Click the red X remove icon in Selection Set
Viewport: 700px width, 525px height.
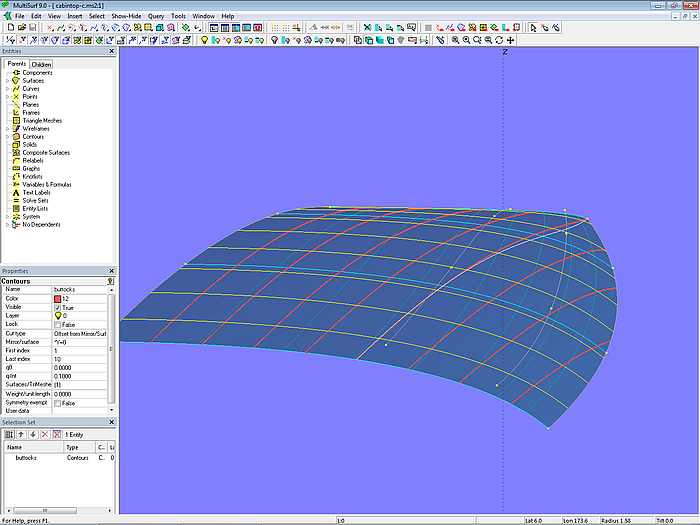[44, 435]
